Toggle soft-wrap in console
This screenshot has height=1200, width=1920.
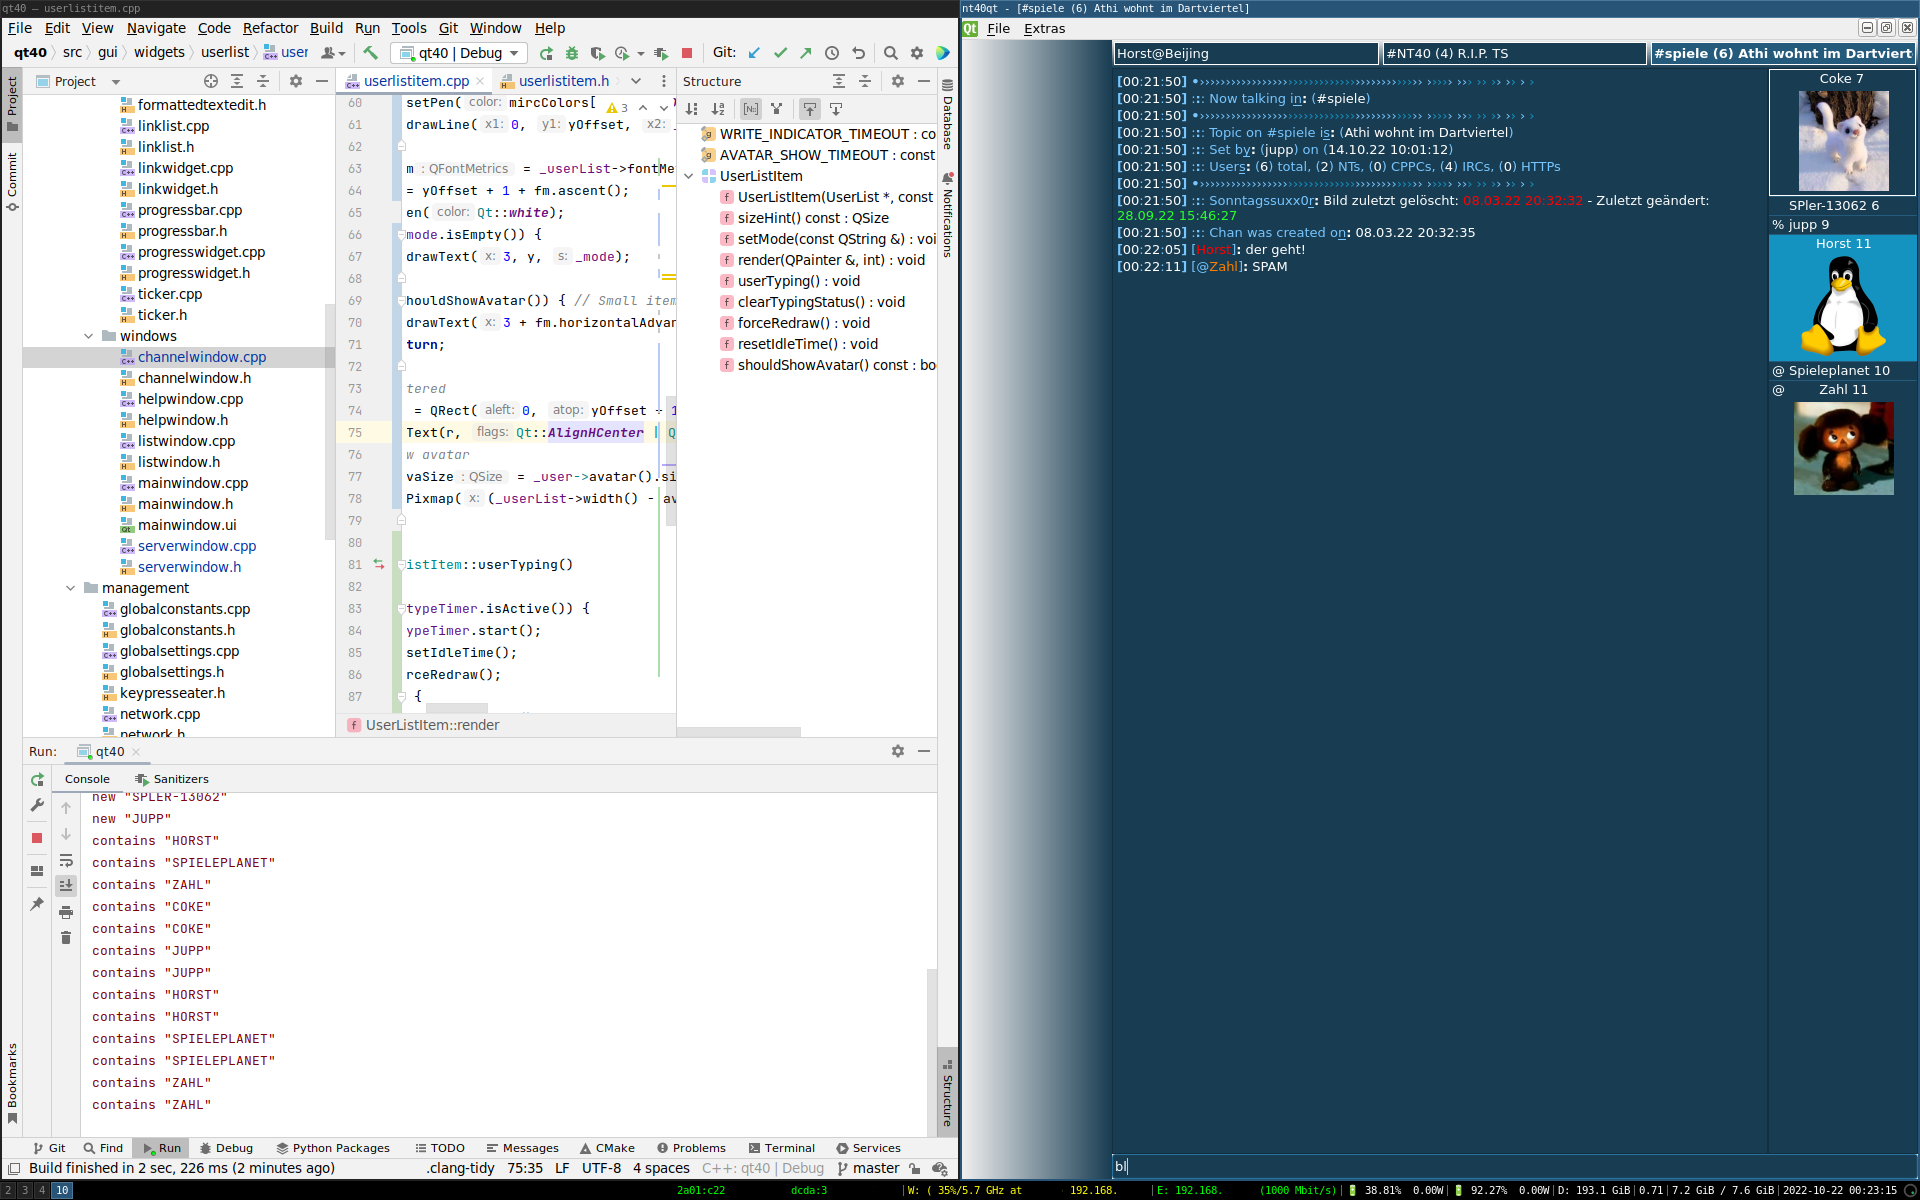coord(66,860)
